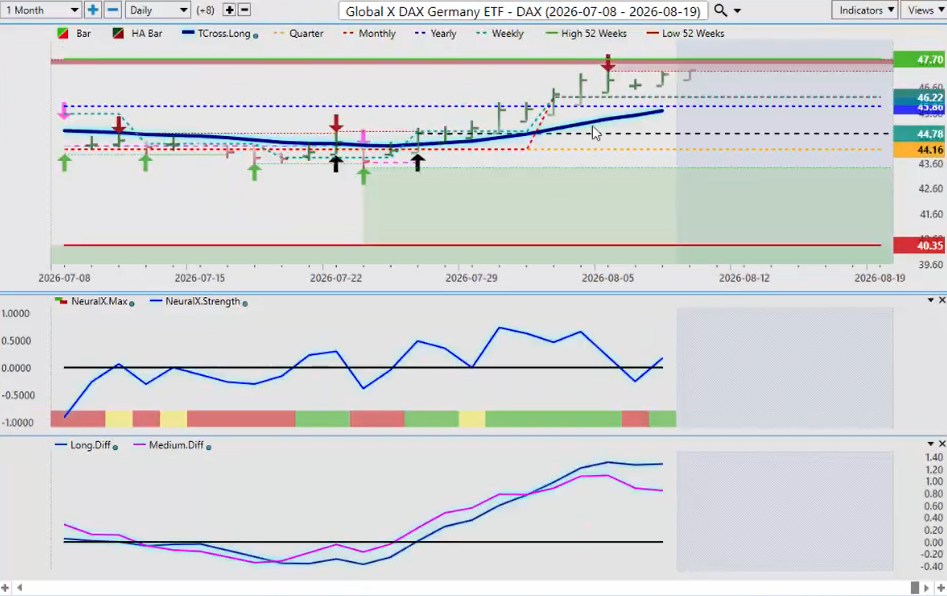Viewport: 947px width, 596px height.
Task: Open the dropdown arrow next to search
Action: tap(737, 11)
